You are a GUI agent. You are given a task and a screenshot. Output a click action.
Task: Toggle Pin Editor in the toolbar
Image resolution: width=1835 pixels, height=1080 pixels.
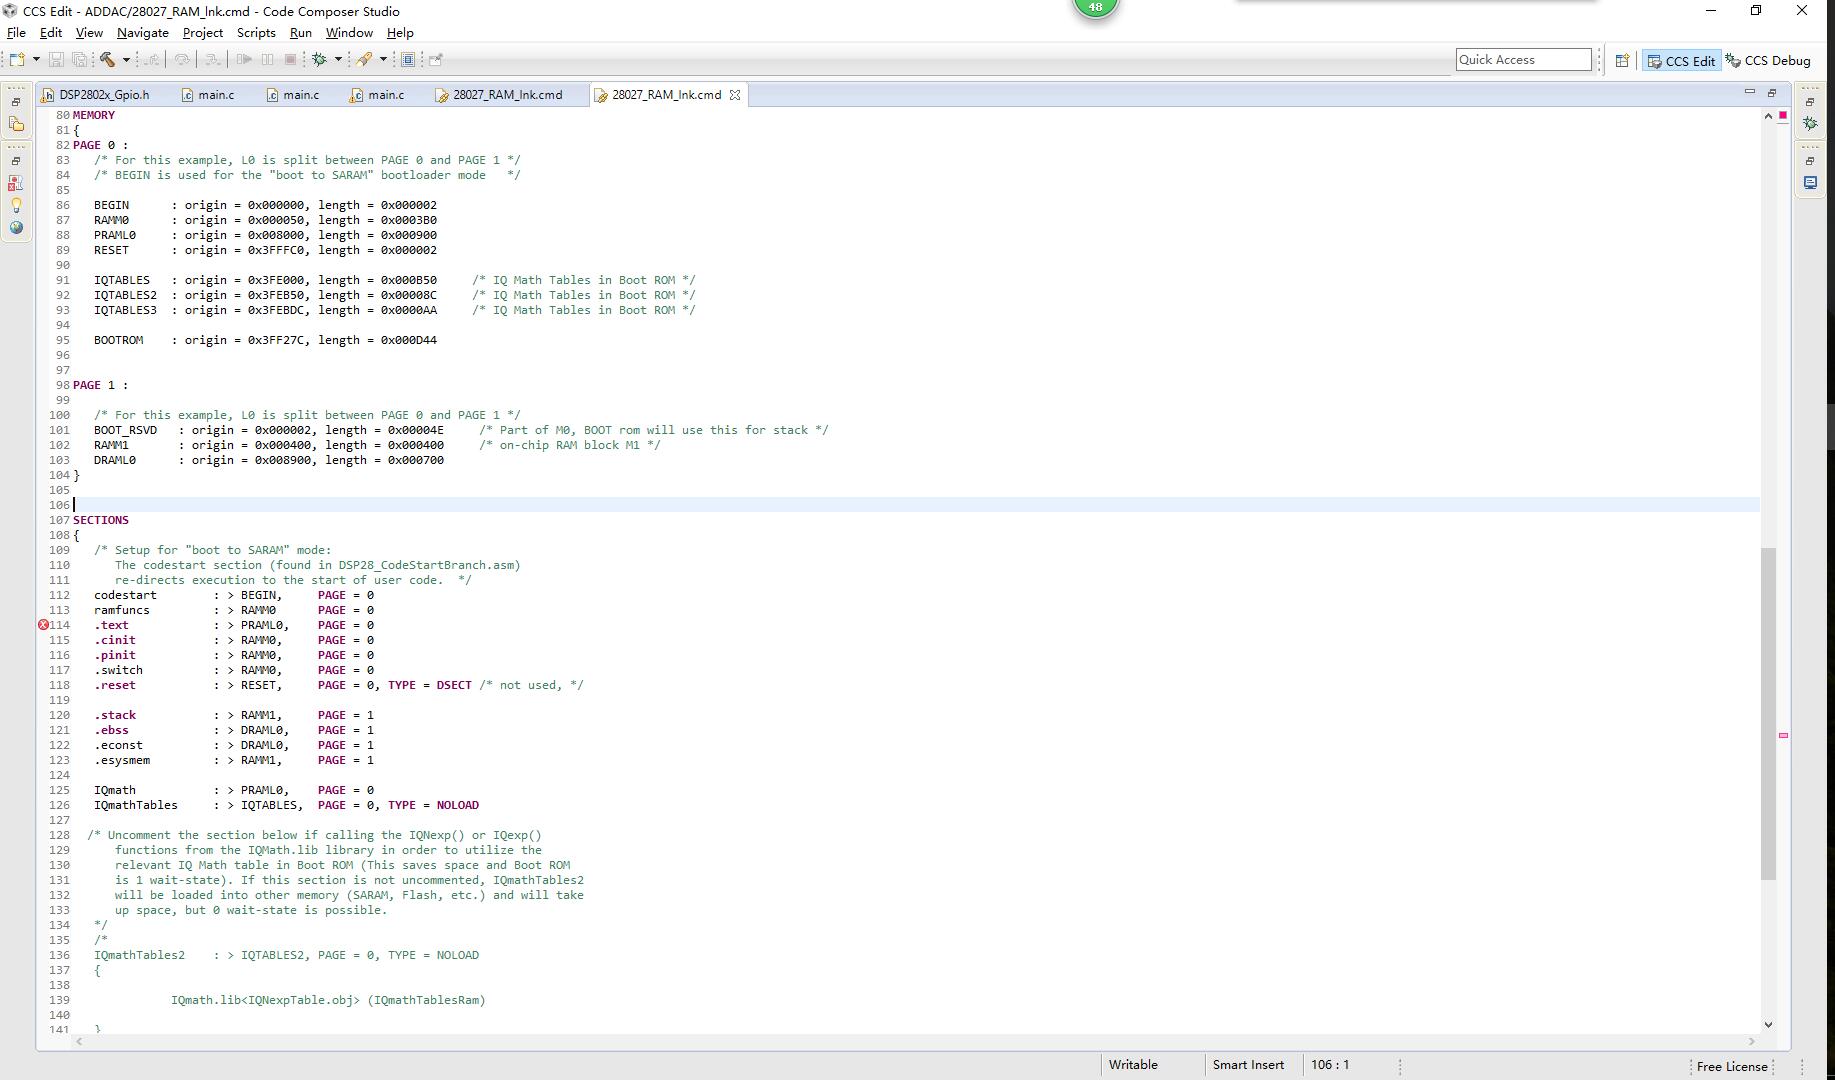coord(436,60)
